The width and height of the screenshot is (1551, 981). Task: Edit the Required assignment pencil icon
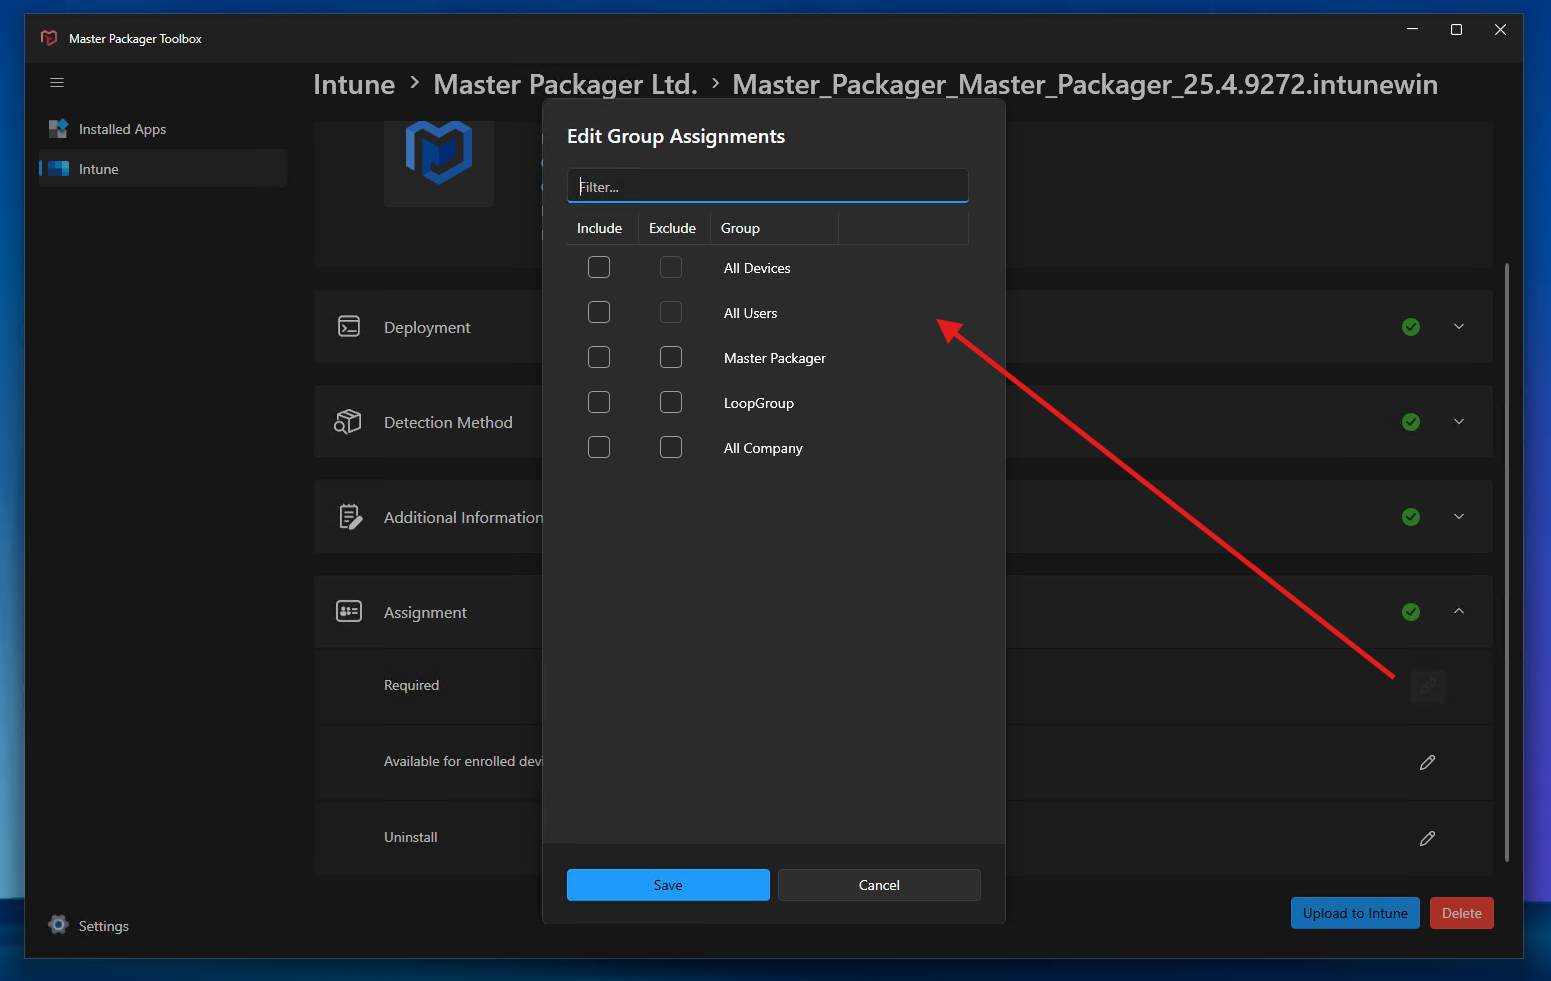1428,686
